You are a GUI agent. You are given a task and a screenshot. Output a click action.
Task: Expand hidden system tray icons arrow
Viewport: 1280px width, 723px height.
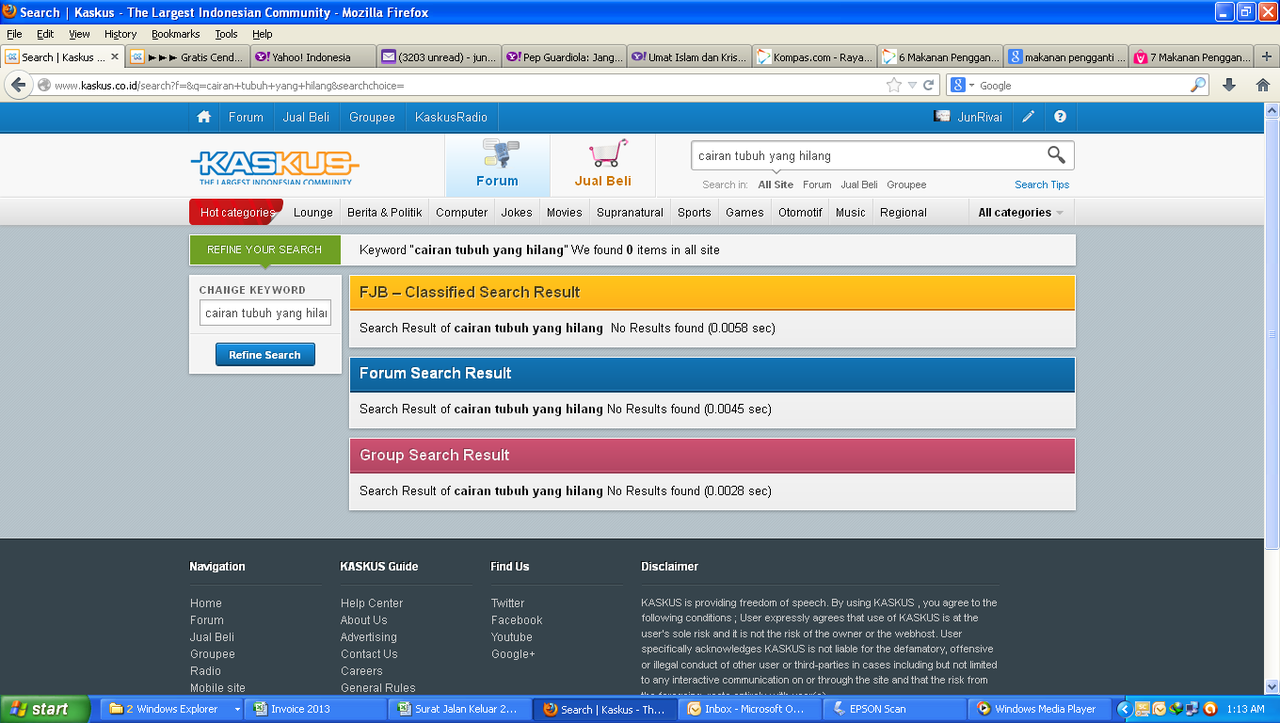pyautogui.click(x=1123, y=709)
